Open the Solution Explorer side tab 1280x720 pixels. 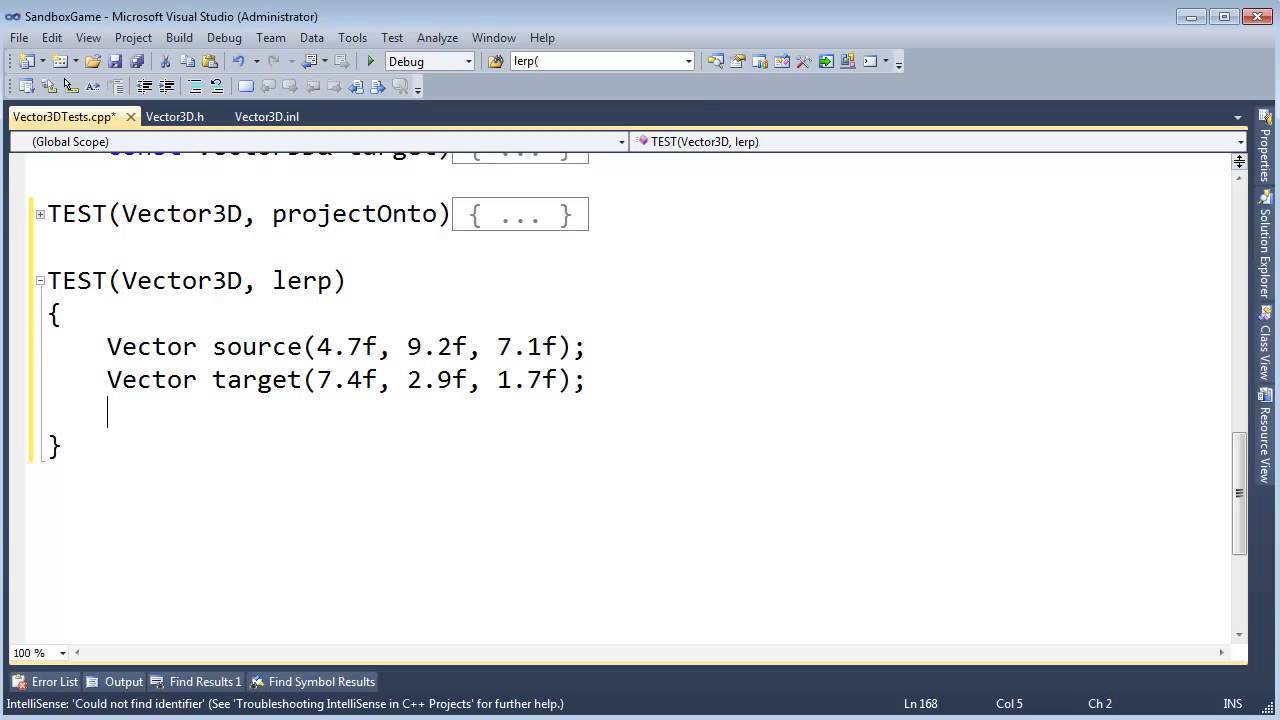coord(1265,243)
